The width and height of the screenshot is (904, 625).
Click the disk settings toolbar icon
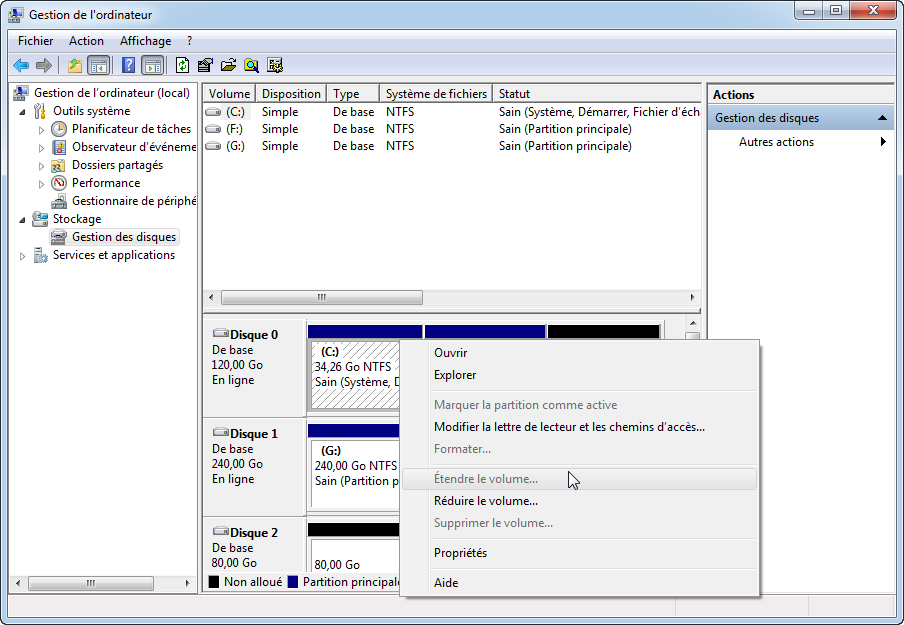[275, 65]
